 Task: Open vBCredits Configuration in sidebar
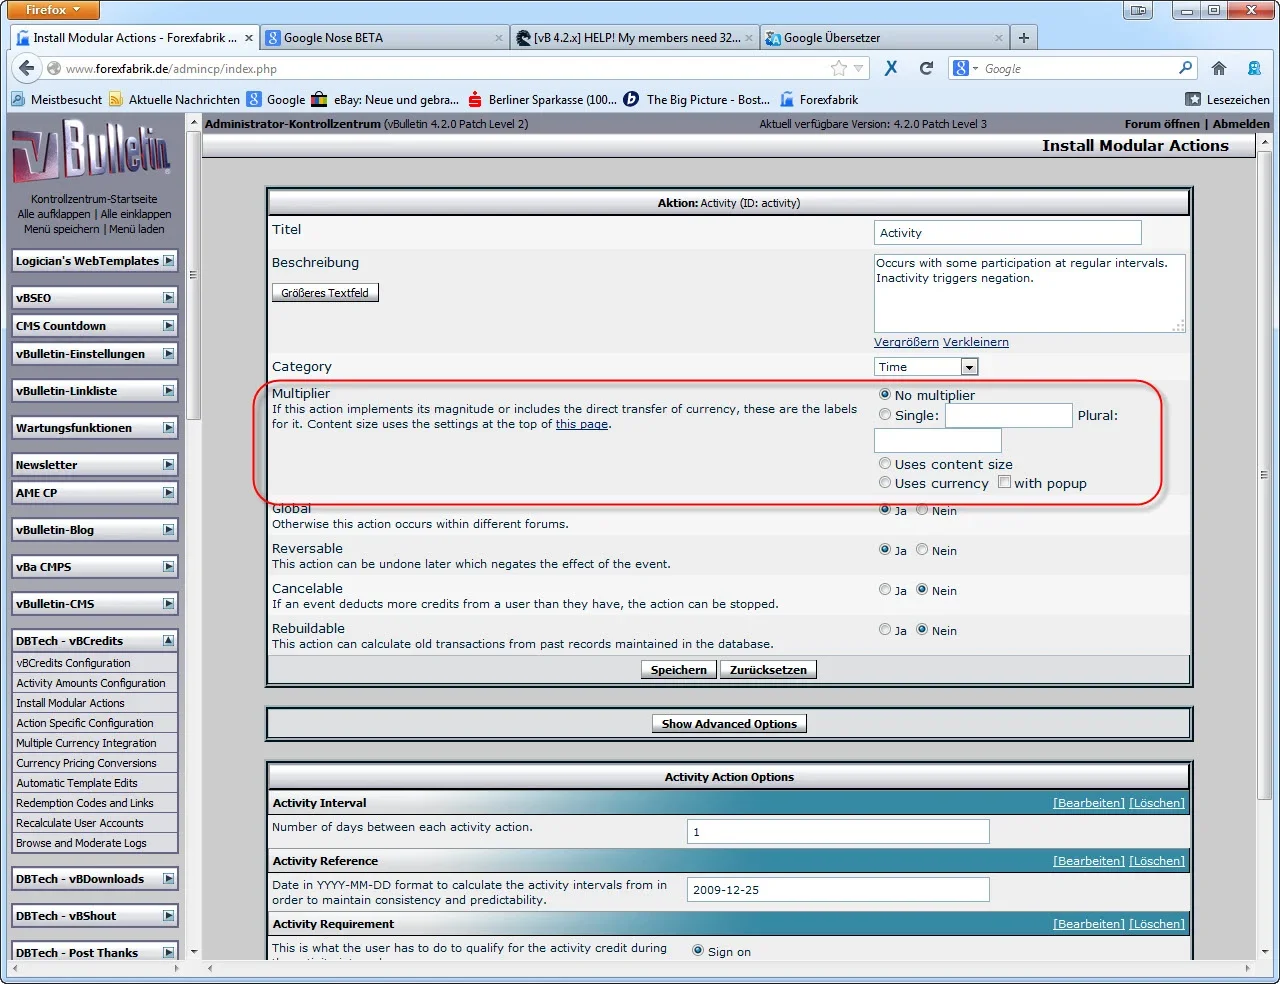(73, 663)
